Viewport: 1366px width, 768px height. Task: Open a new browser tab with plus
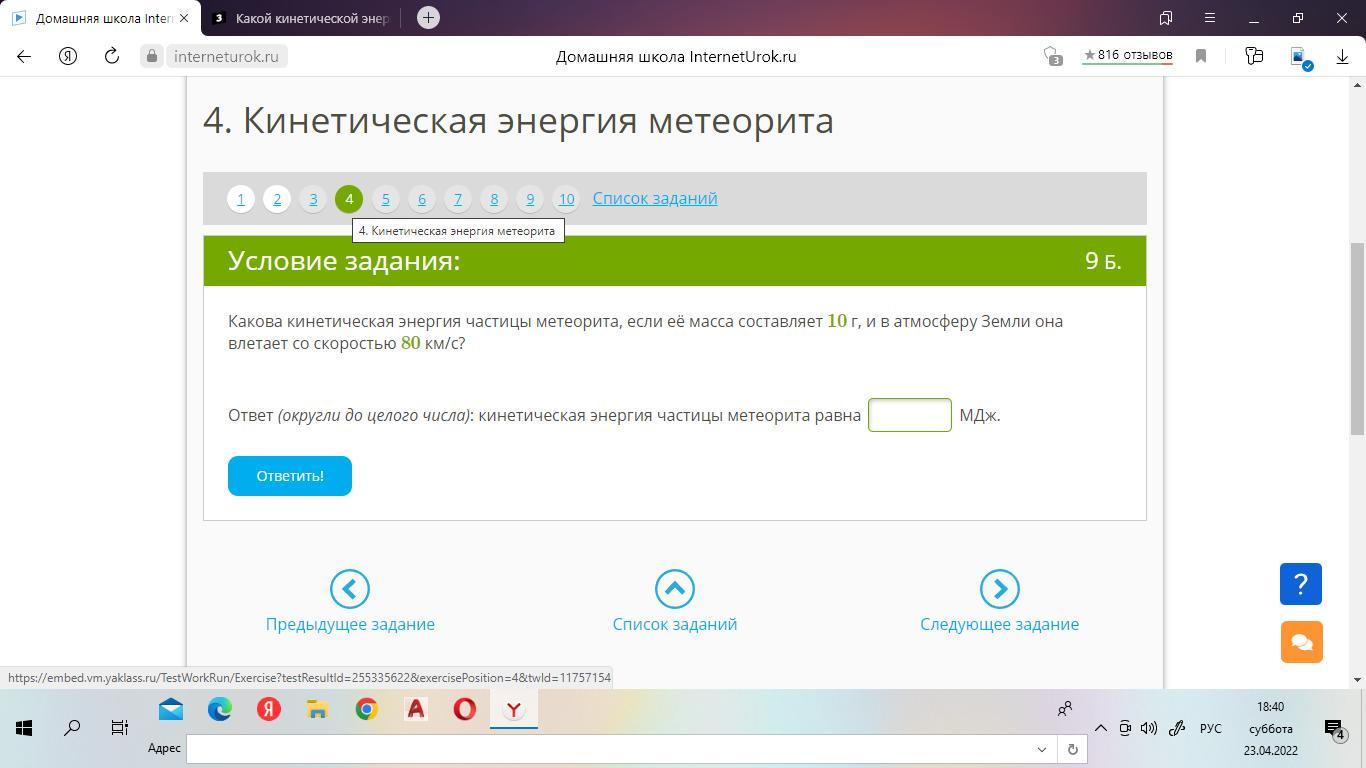coord(428,18)
